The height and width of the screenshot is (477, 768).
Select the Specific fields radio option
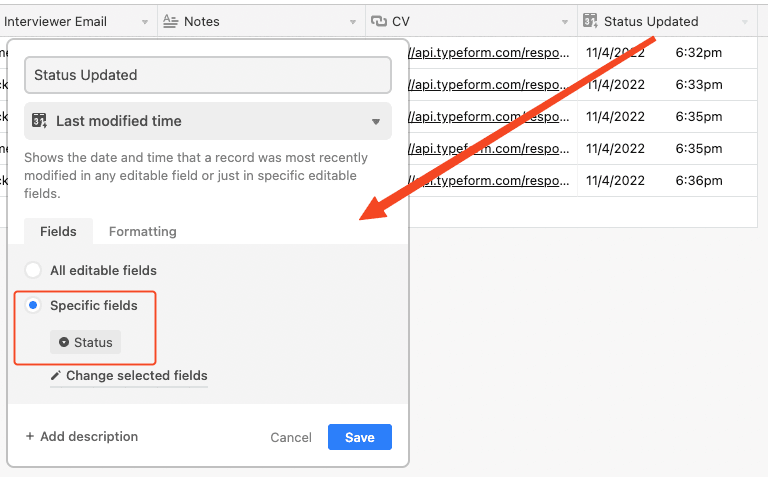pos(34,305)
